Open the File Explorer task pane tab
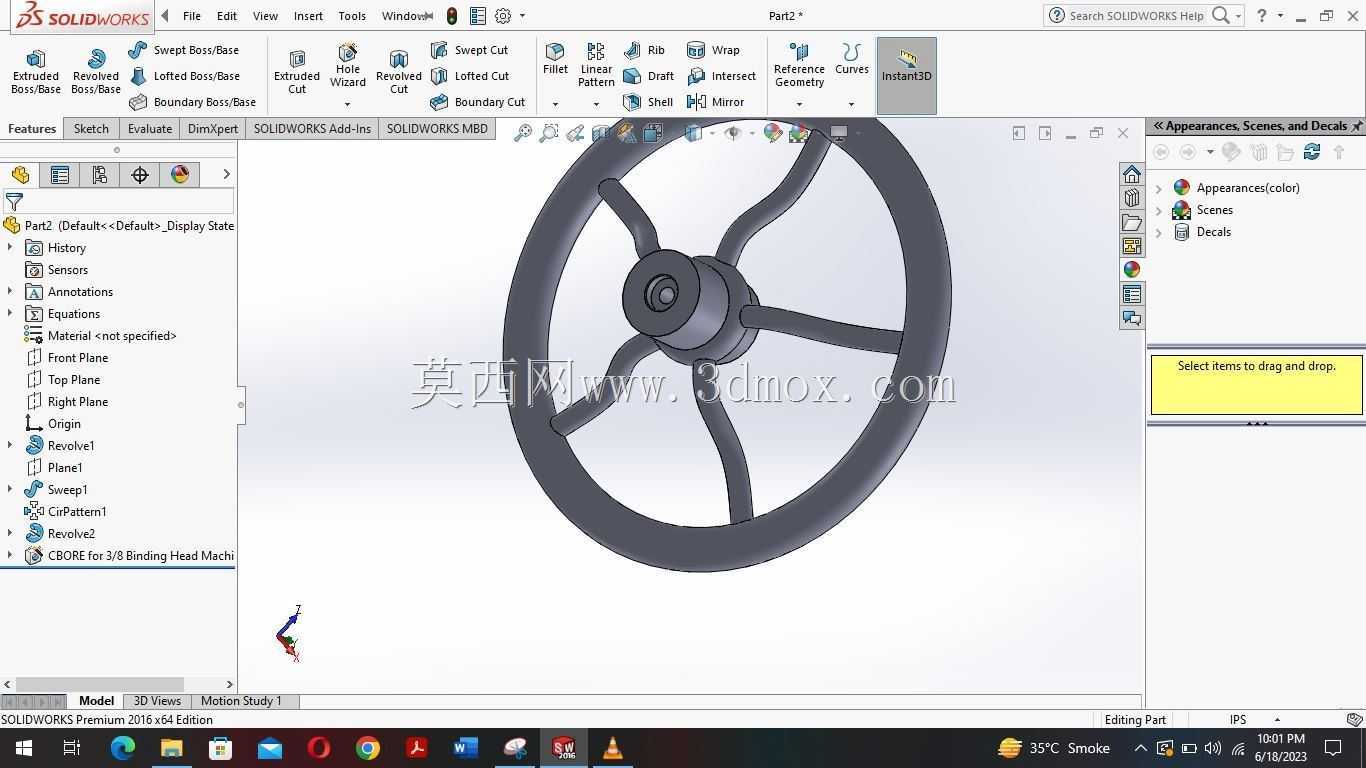Viewport: 1366px width, 768px height. 1132,222
